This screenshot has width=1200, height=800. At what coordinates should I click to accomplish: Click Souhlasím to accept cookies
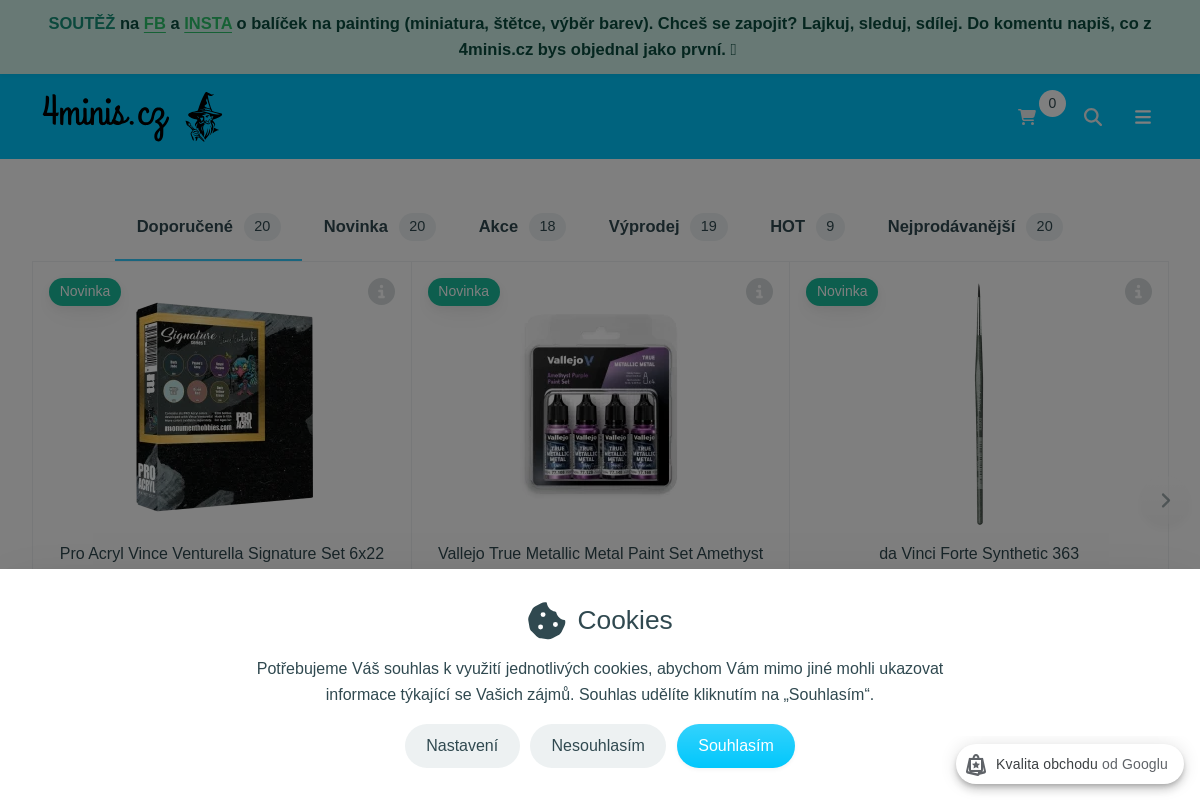point(736,746)
